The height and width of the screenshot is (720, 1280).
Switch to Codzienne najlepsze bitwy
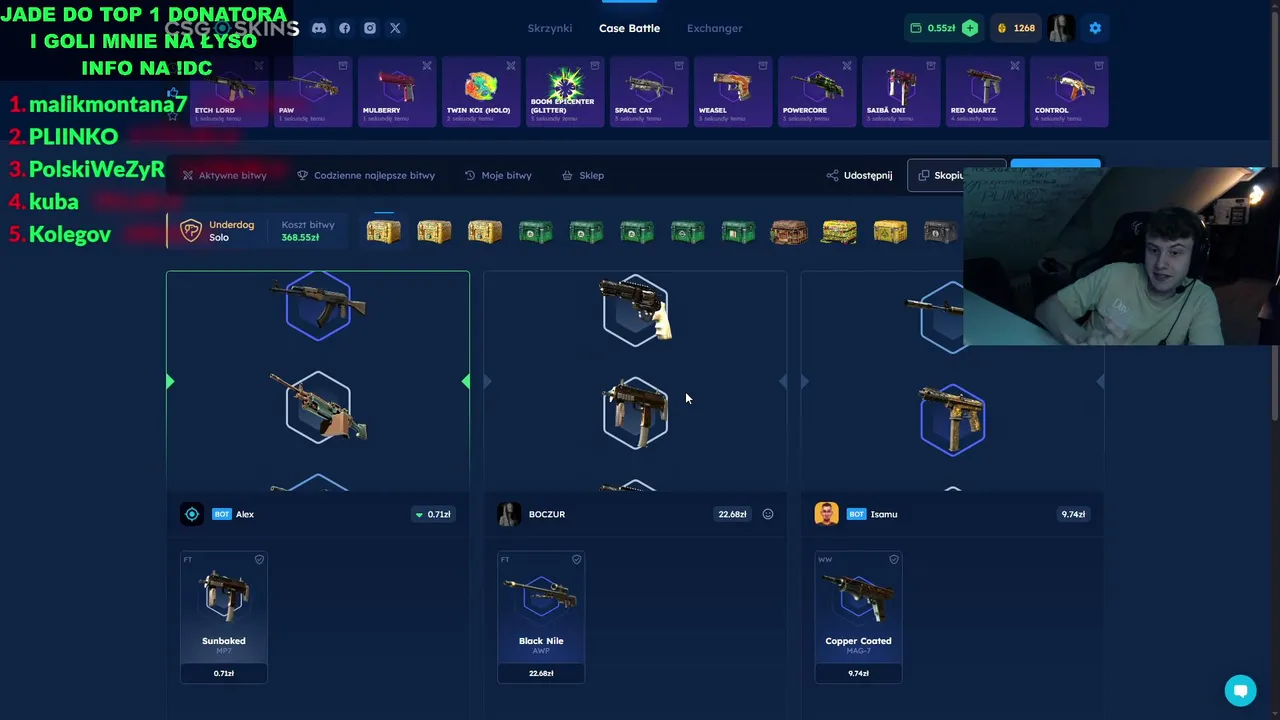click(x=366, y=175)
